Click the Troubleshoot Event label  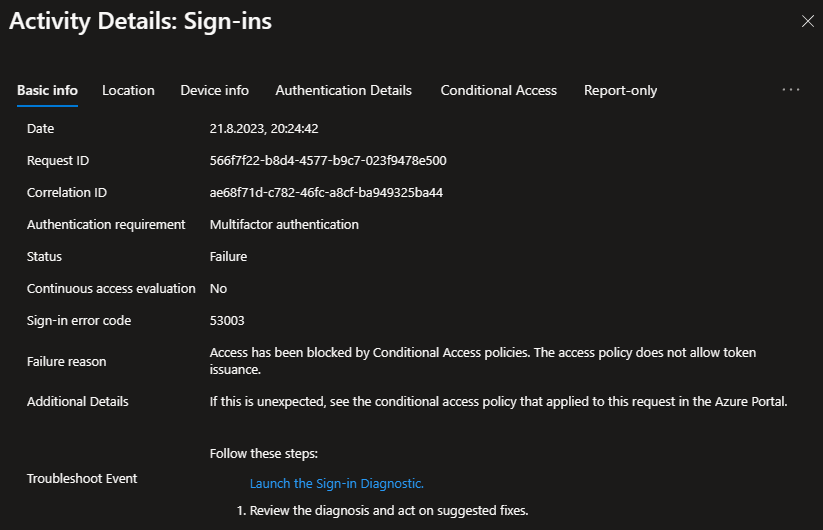tap(82, 478)
